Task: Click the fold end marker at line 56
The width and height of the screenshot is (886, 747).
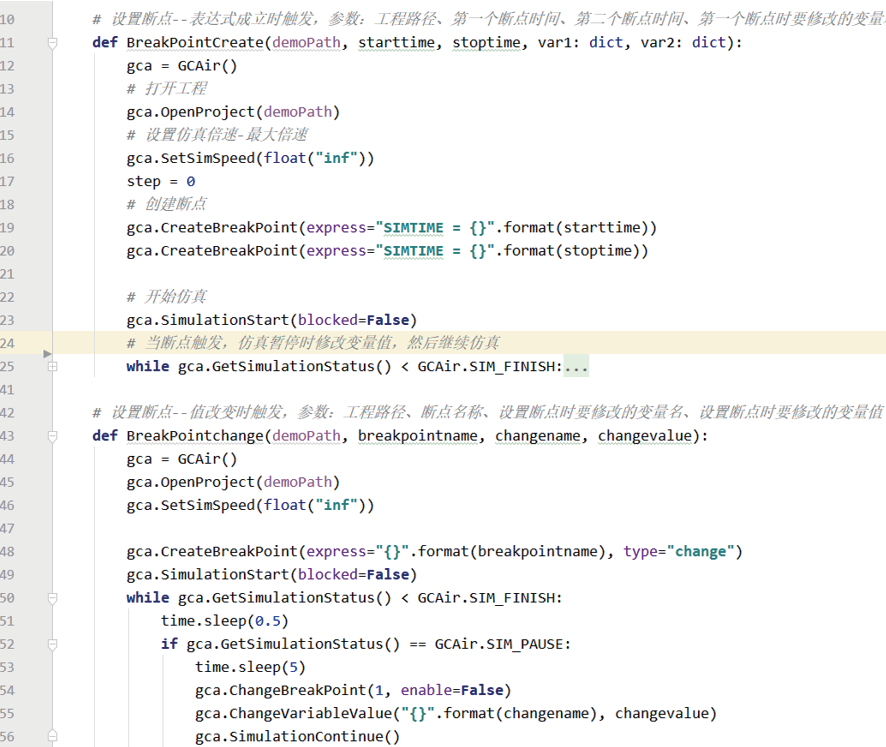Action: pyautogui.click(x=52, y=737)
